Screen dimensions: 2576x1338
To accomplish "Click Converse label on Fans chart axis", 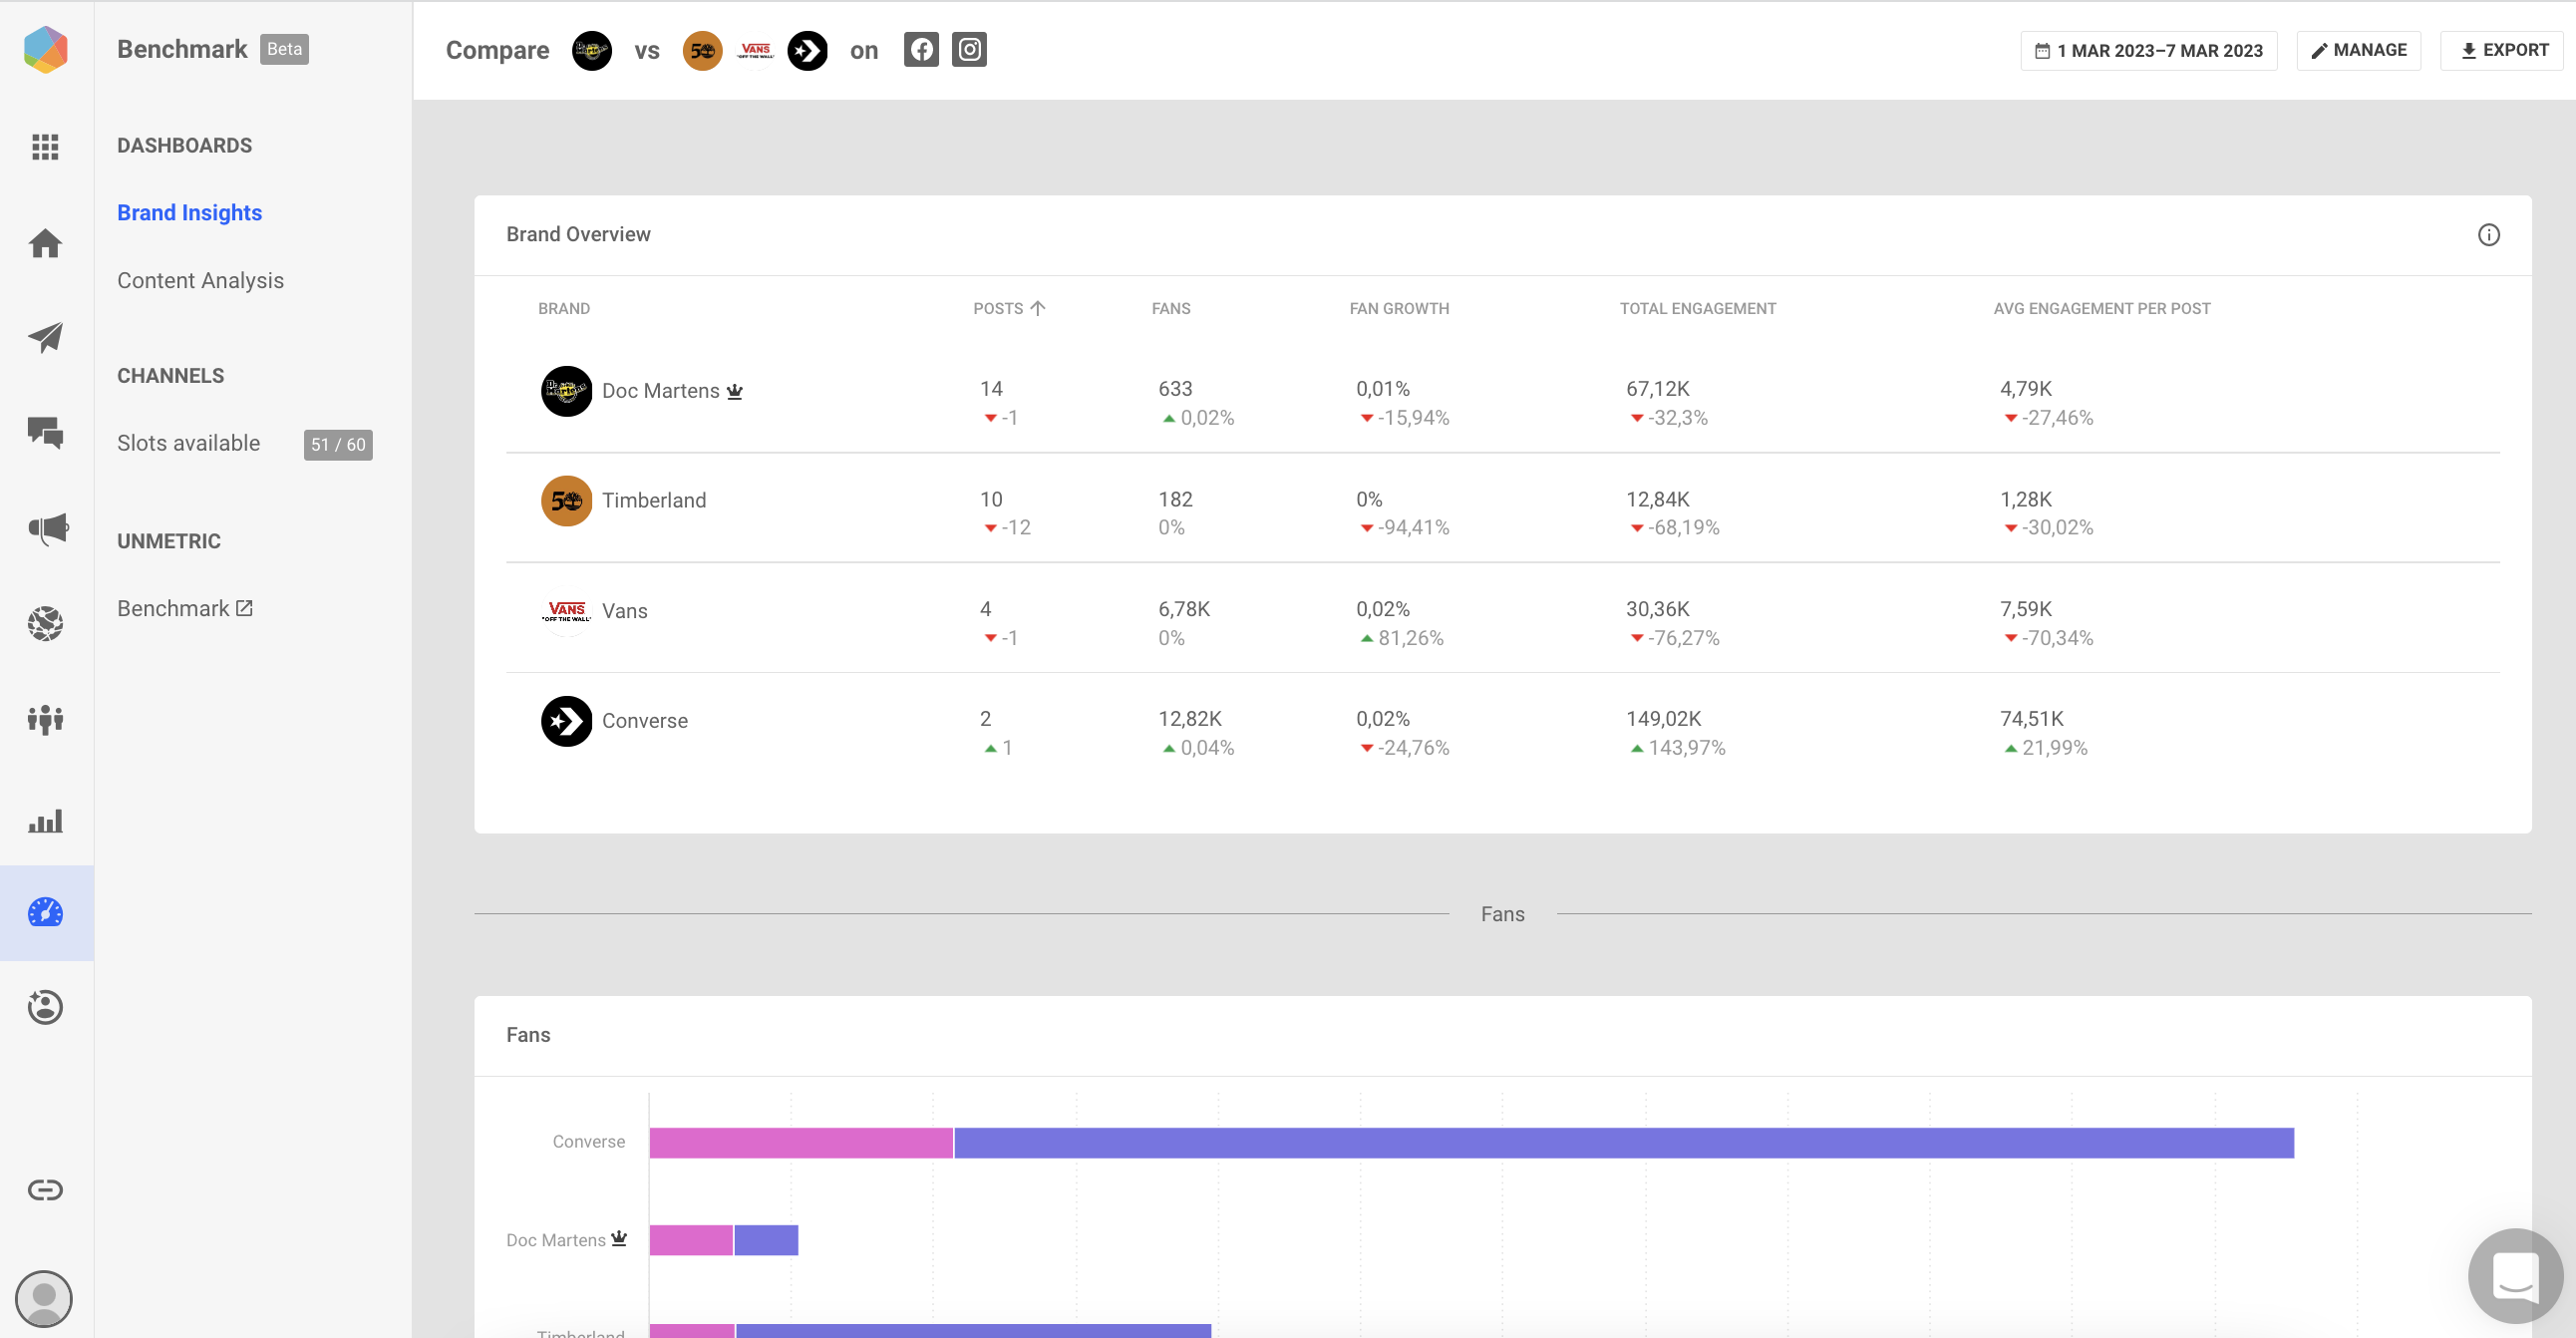I will point(589,1142).
